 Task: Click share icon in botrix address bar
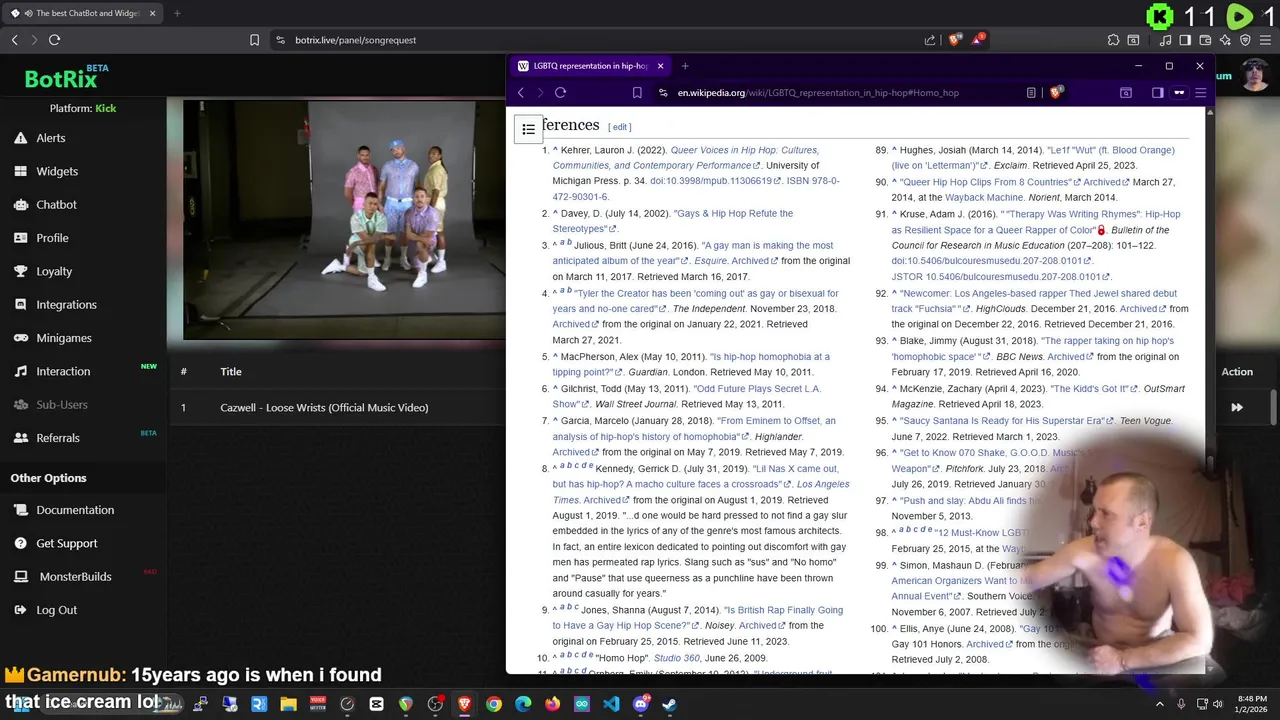pyautogui.click(x=930, y=40)
